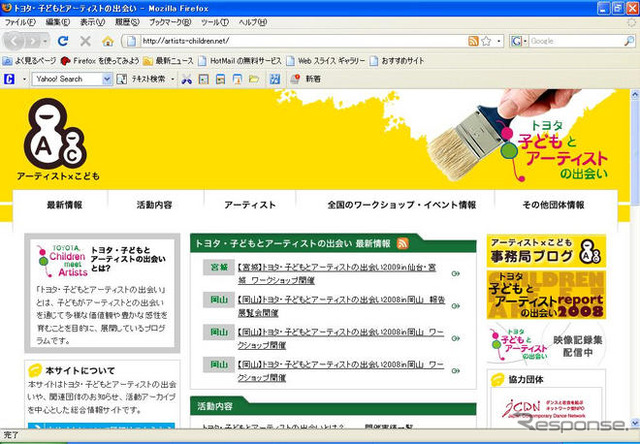Click the scrollbar down arrow
The width and height of the screenshot is (640, 444).
coord(635,422)
